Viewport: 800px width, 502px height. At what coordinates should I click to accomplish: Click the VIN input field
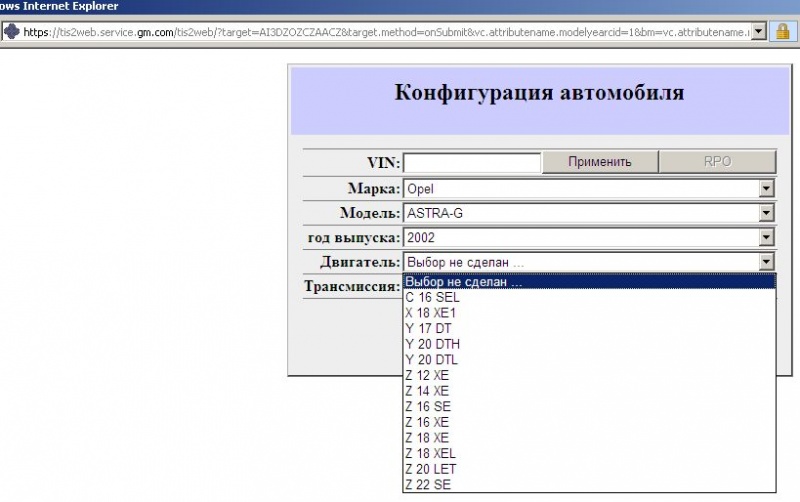point(472,163)
